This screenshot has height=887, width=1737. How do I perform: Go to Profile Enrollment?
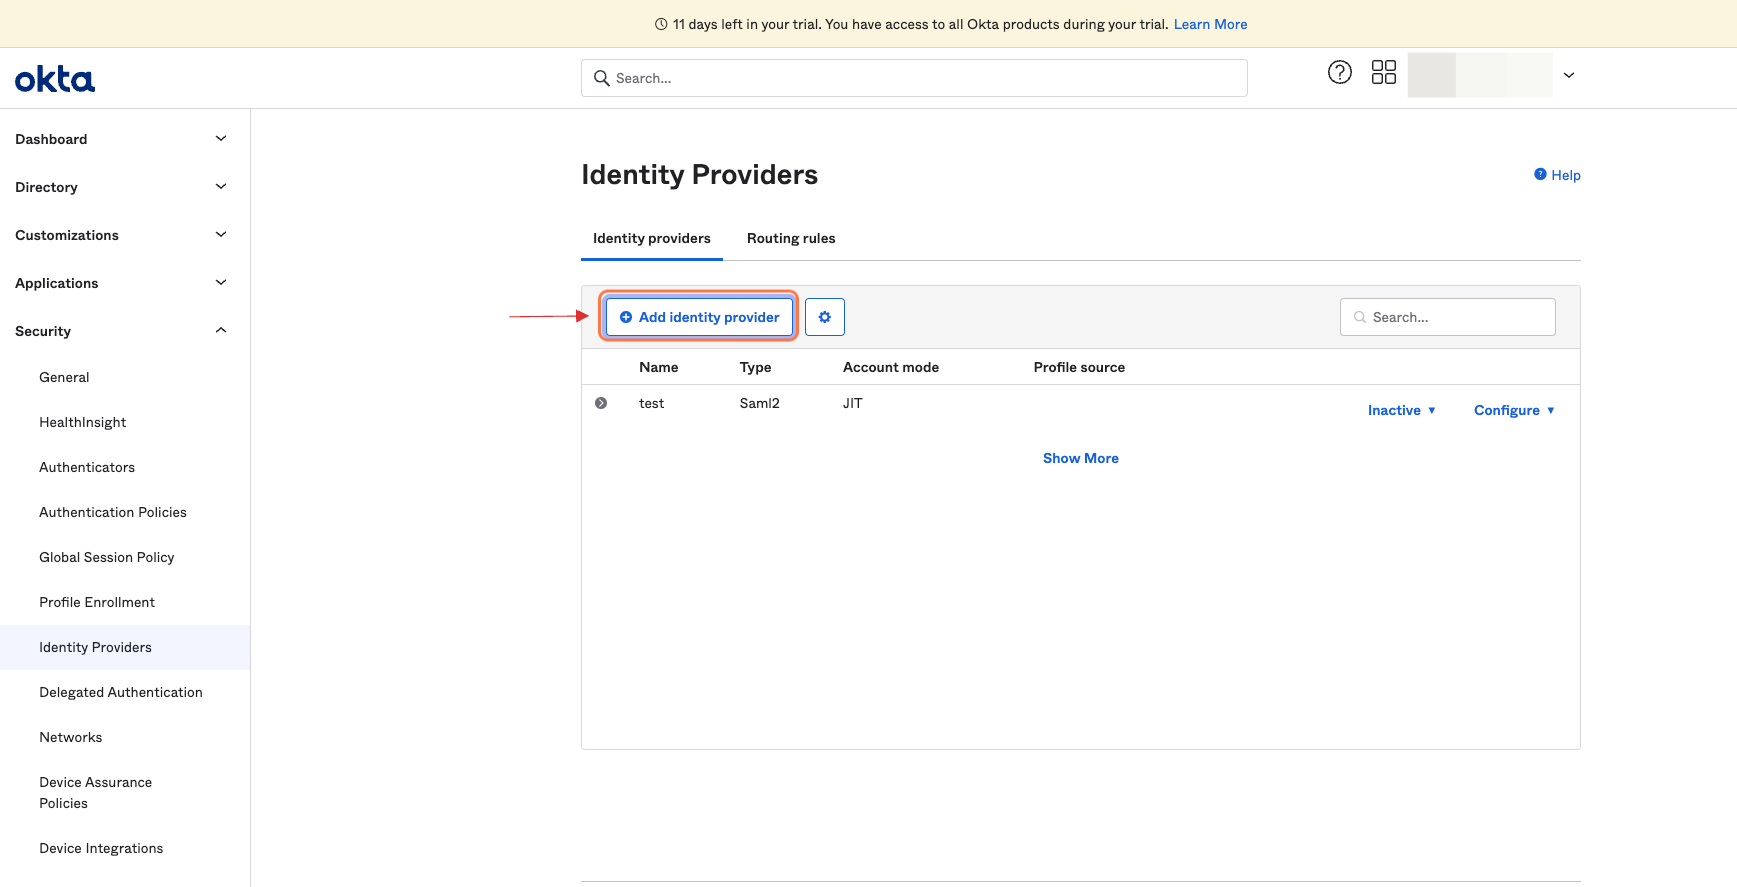[97, 602]
